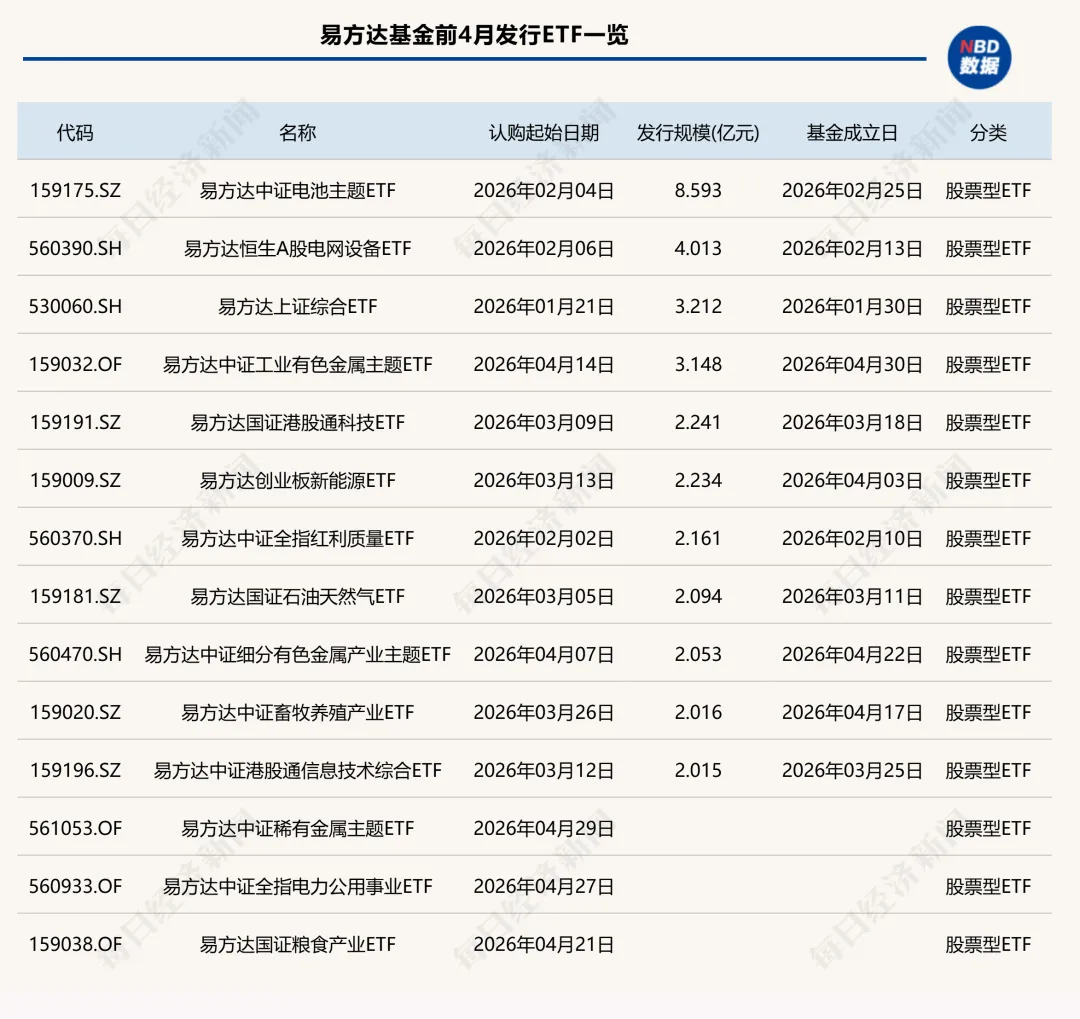The width and height of the screenshot is (1080, 1019).
Task: Click fund code 560470.SH
Action: point(75,653)
